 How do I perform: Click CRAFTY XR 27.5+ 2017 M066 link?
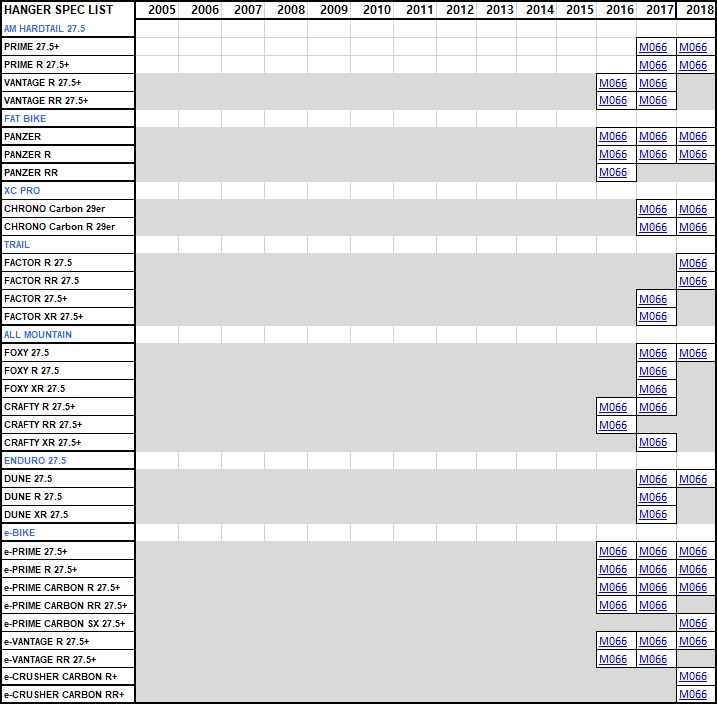(653, 442)
